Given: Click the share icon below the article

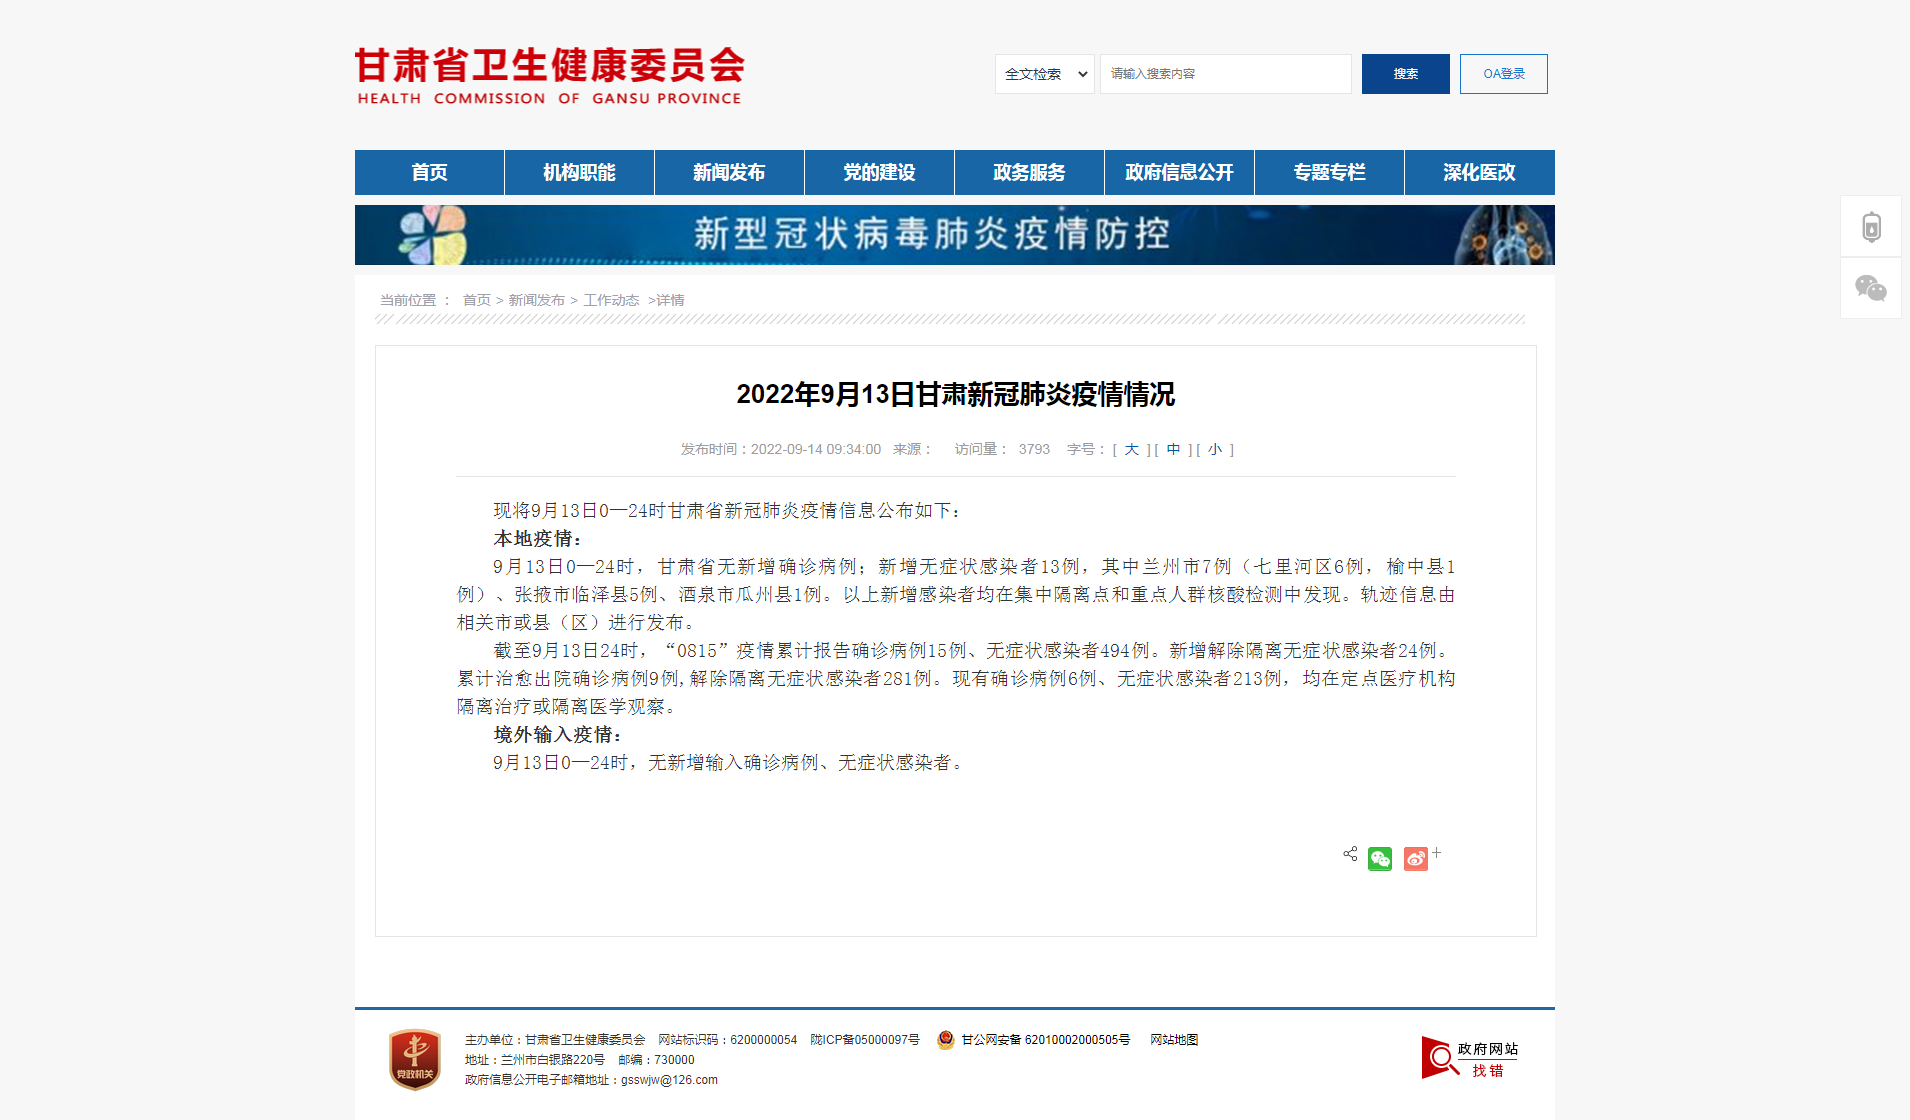Looking at the screenshot, I should (1350, 854).
